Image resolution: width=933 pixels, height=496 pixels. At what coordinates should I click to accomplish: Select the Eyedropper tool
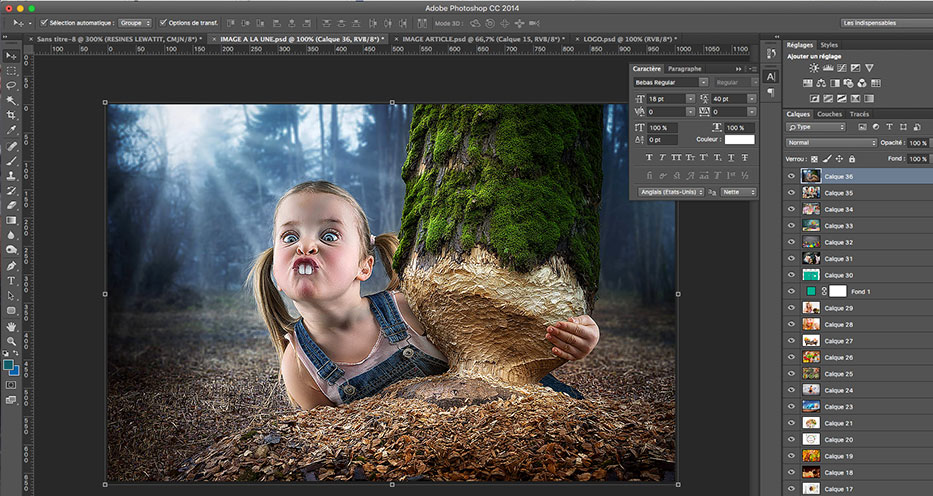(11, 130)
